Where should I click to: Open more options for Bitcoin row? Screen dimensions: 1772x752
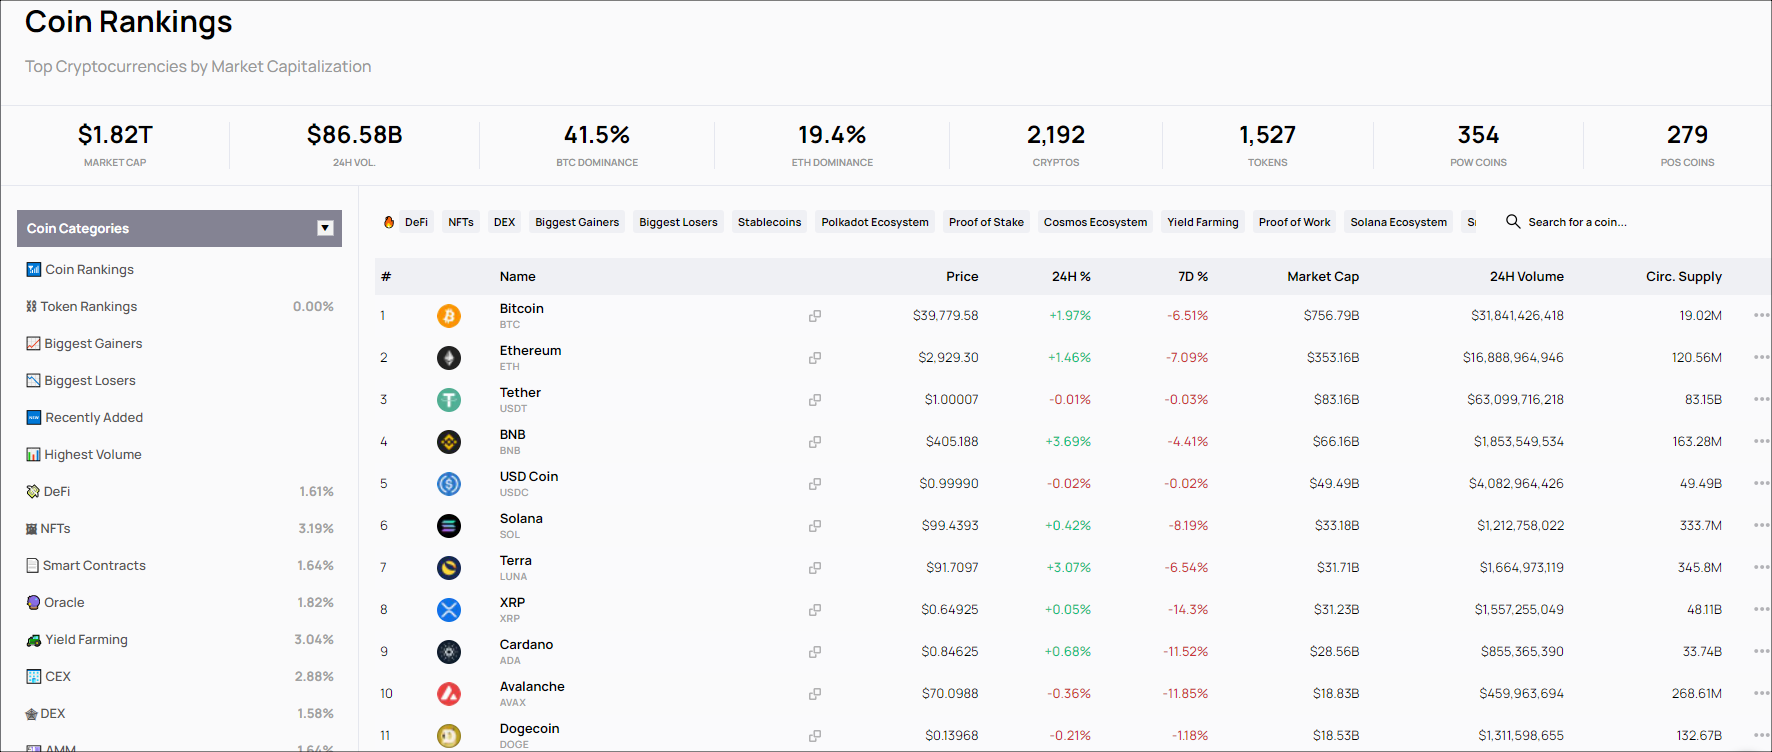pos(1761,315)
